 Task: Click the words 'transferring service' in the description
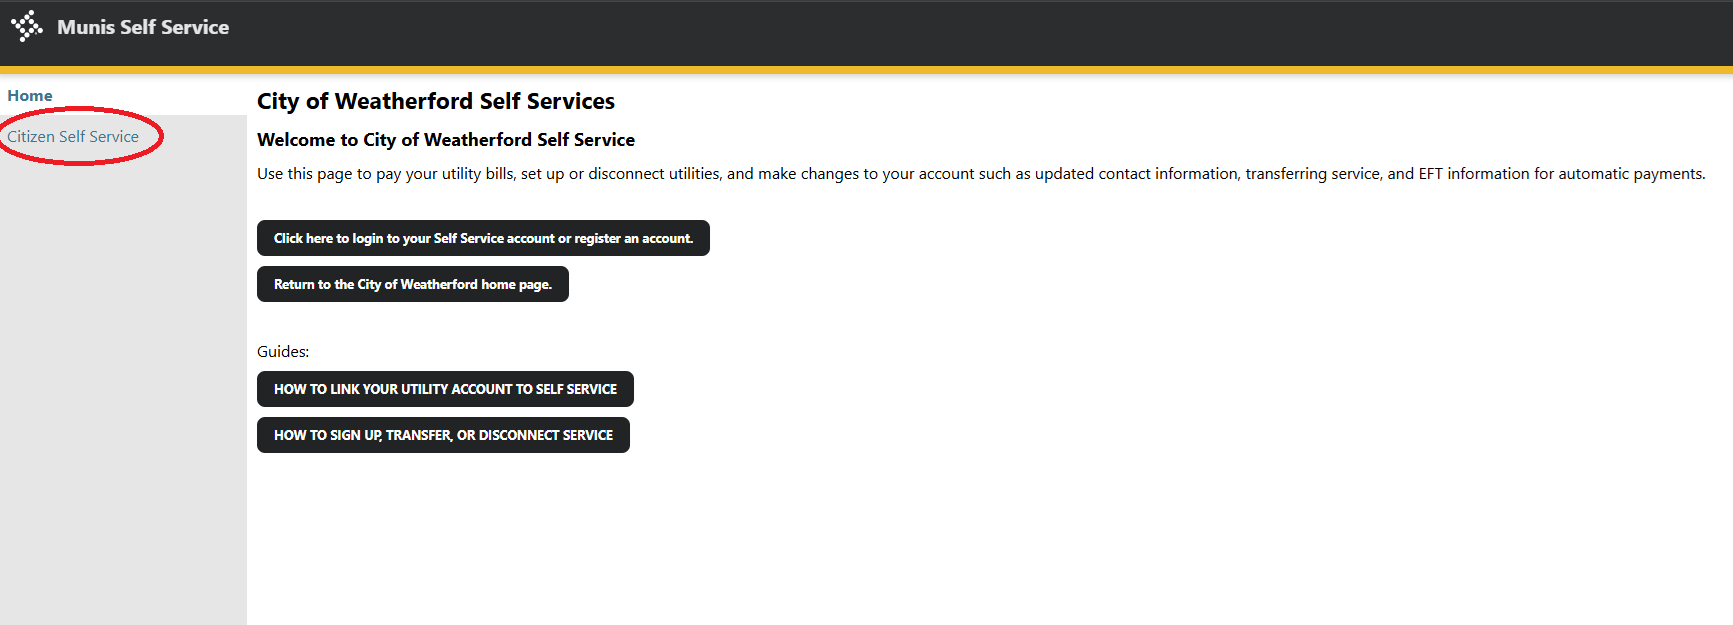pyautogui.click(x=1311, y=174)
